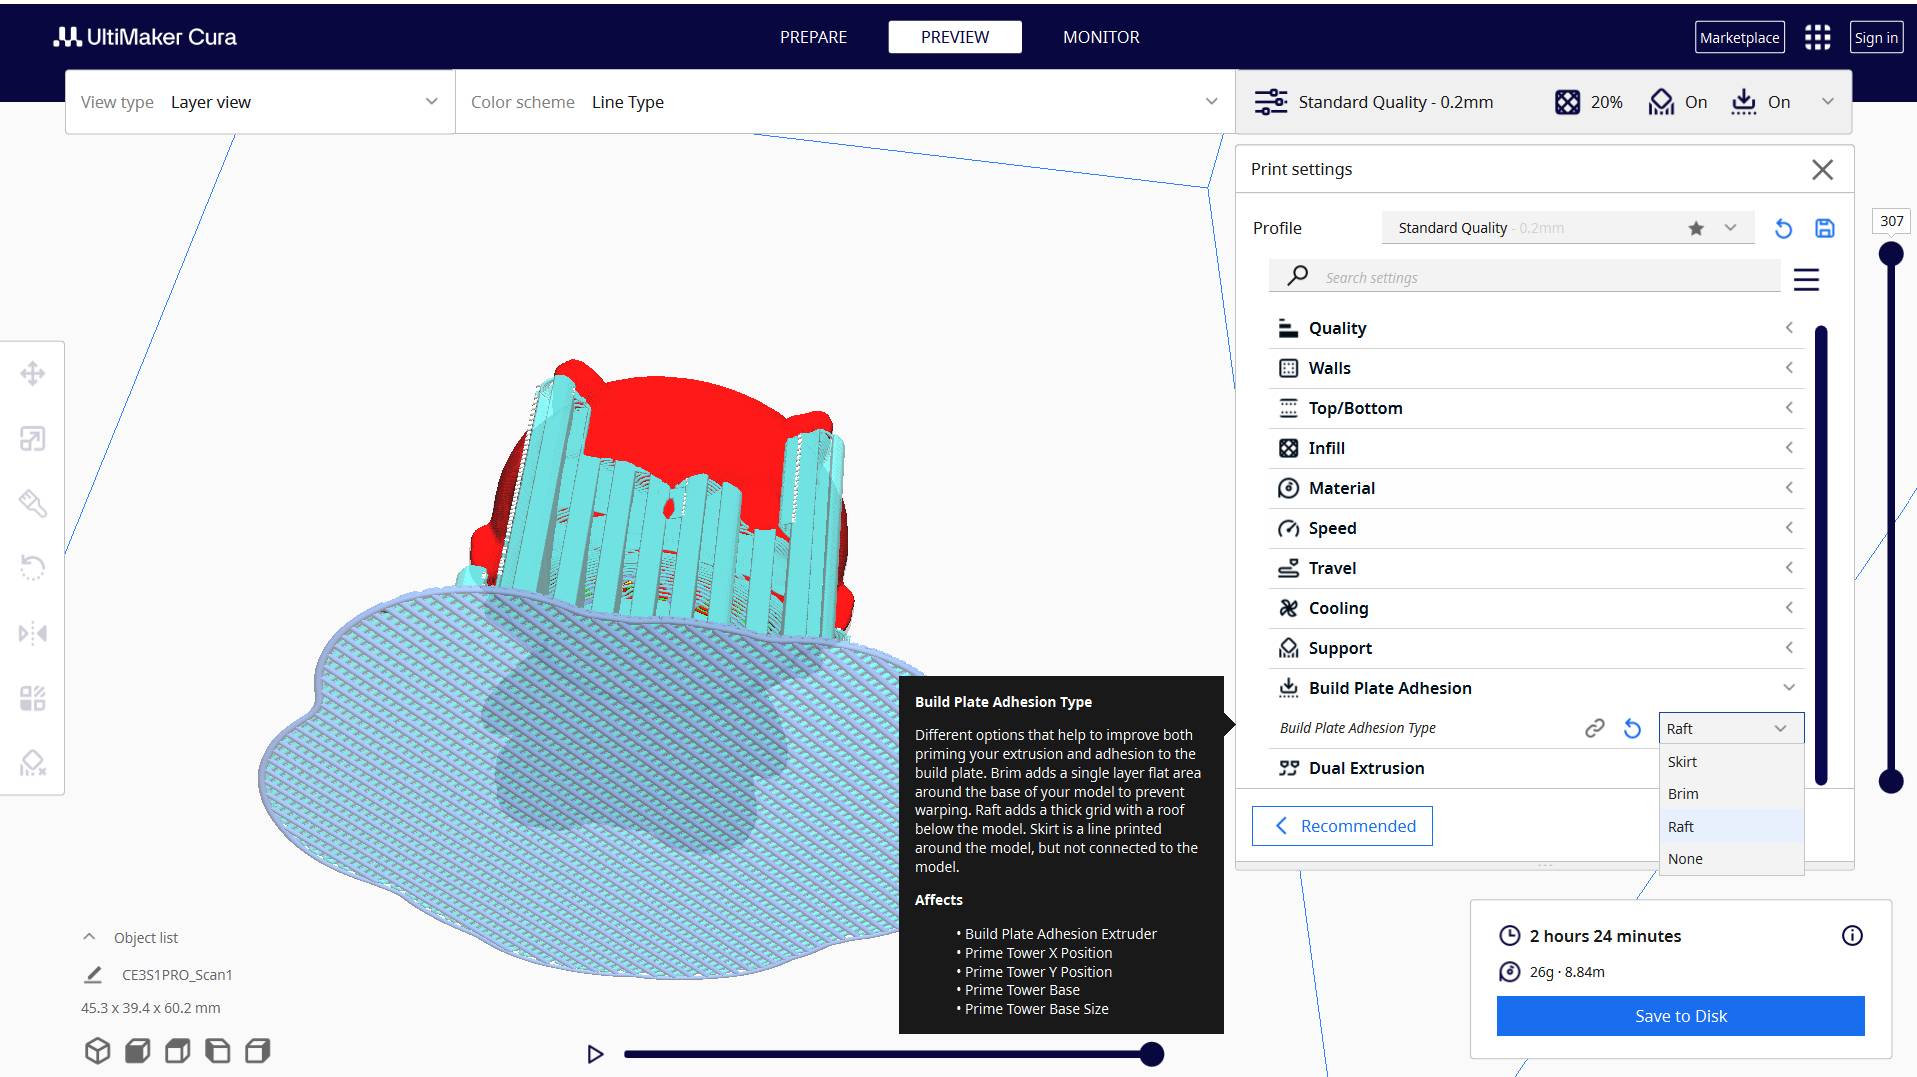
Task: Switch to the MONITOR stage
Action: point(1101,37)
